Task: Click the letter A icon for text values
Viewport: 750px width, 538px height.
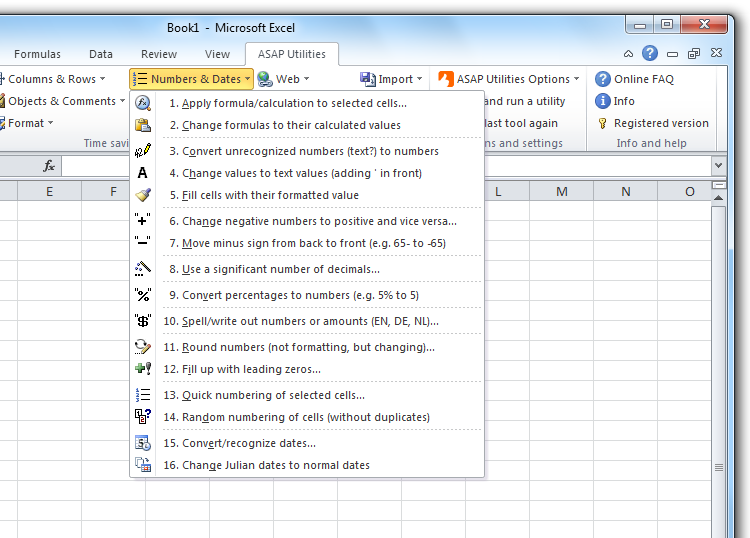Action: [143, 173]
